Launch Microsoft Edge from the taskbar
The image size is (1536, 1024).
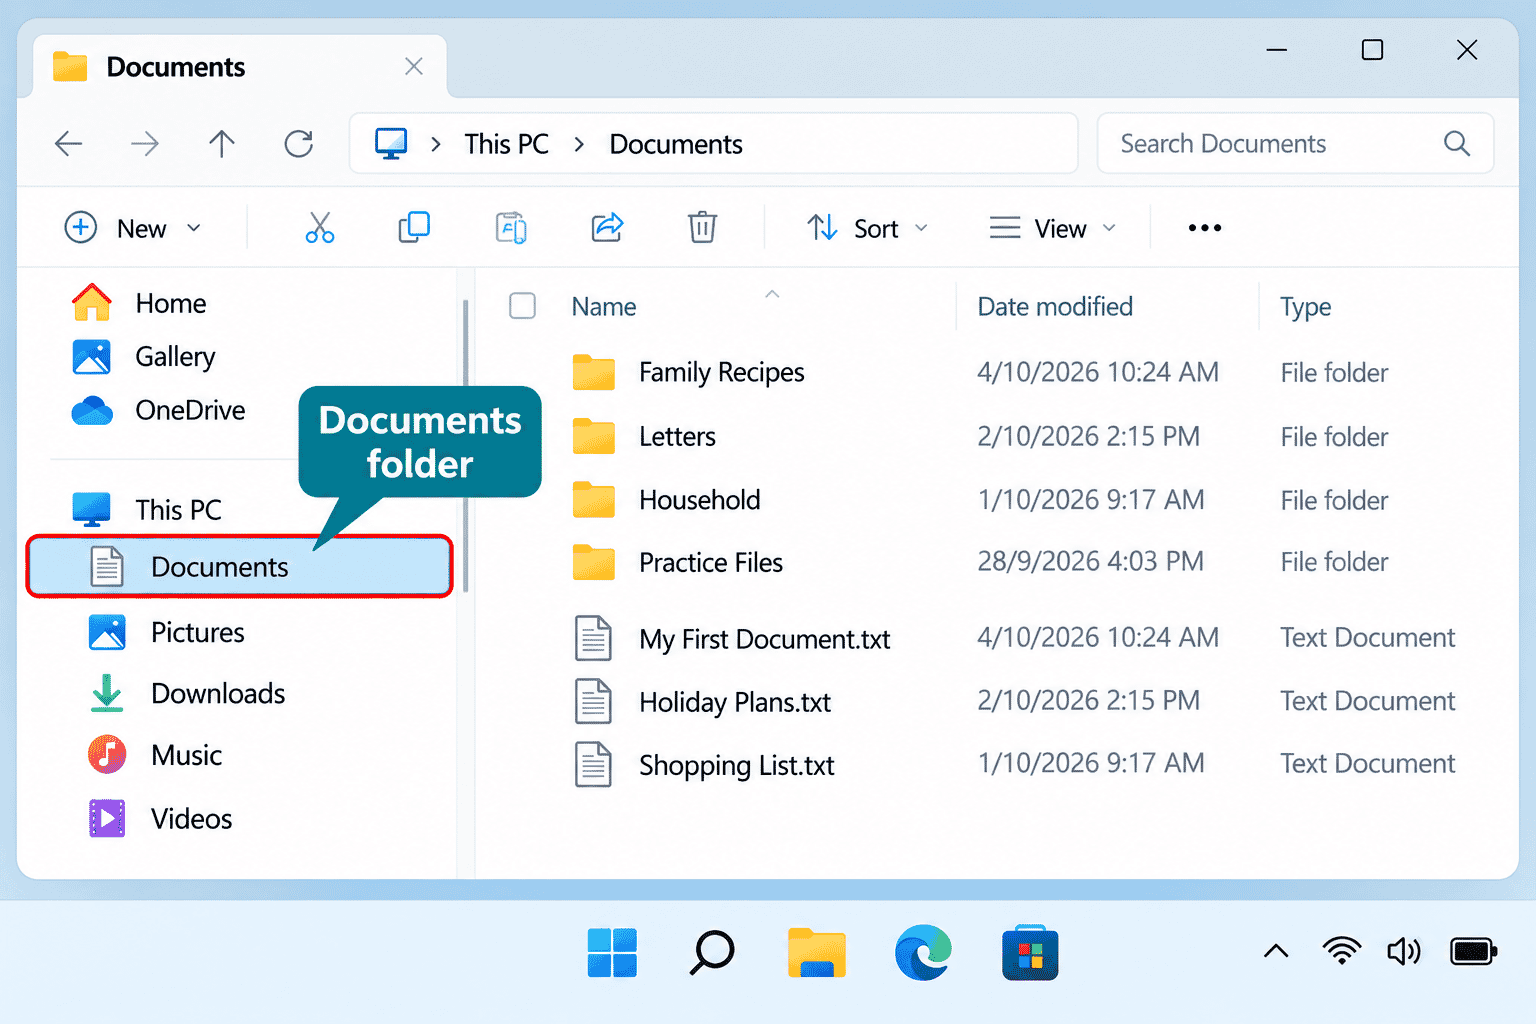pyautogui.click(x=923, y=952)
